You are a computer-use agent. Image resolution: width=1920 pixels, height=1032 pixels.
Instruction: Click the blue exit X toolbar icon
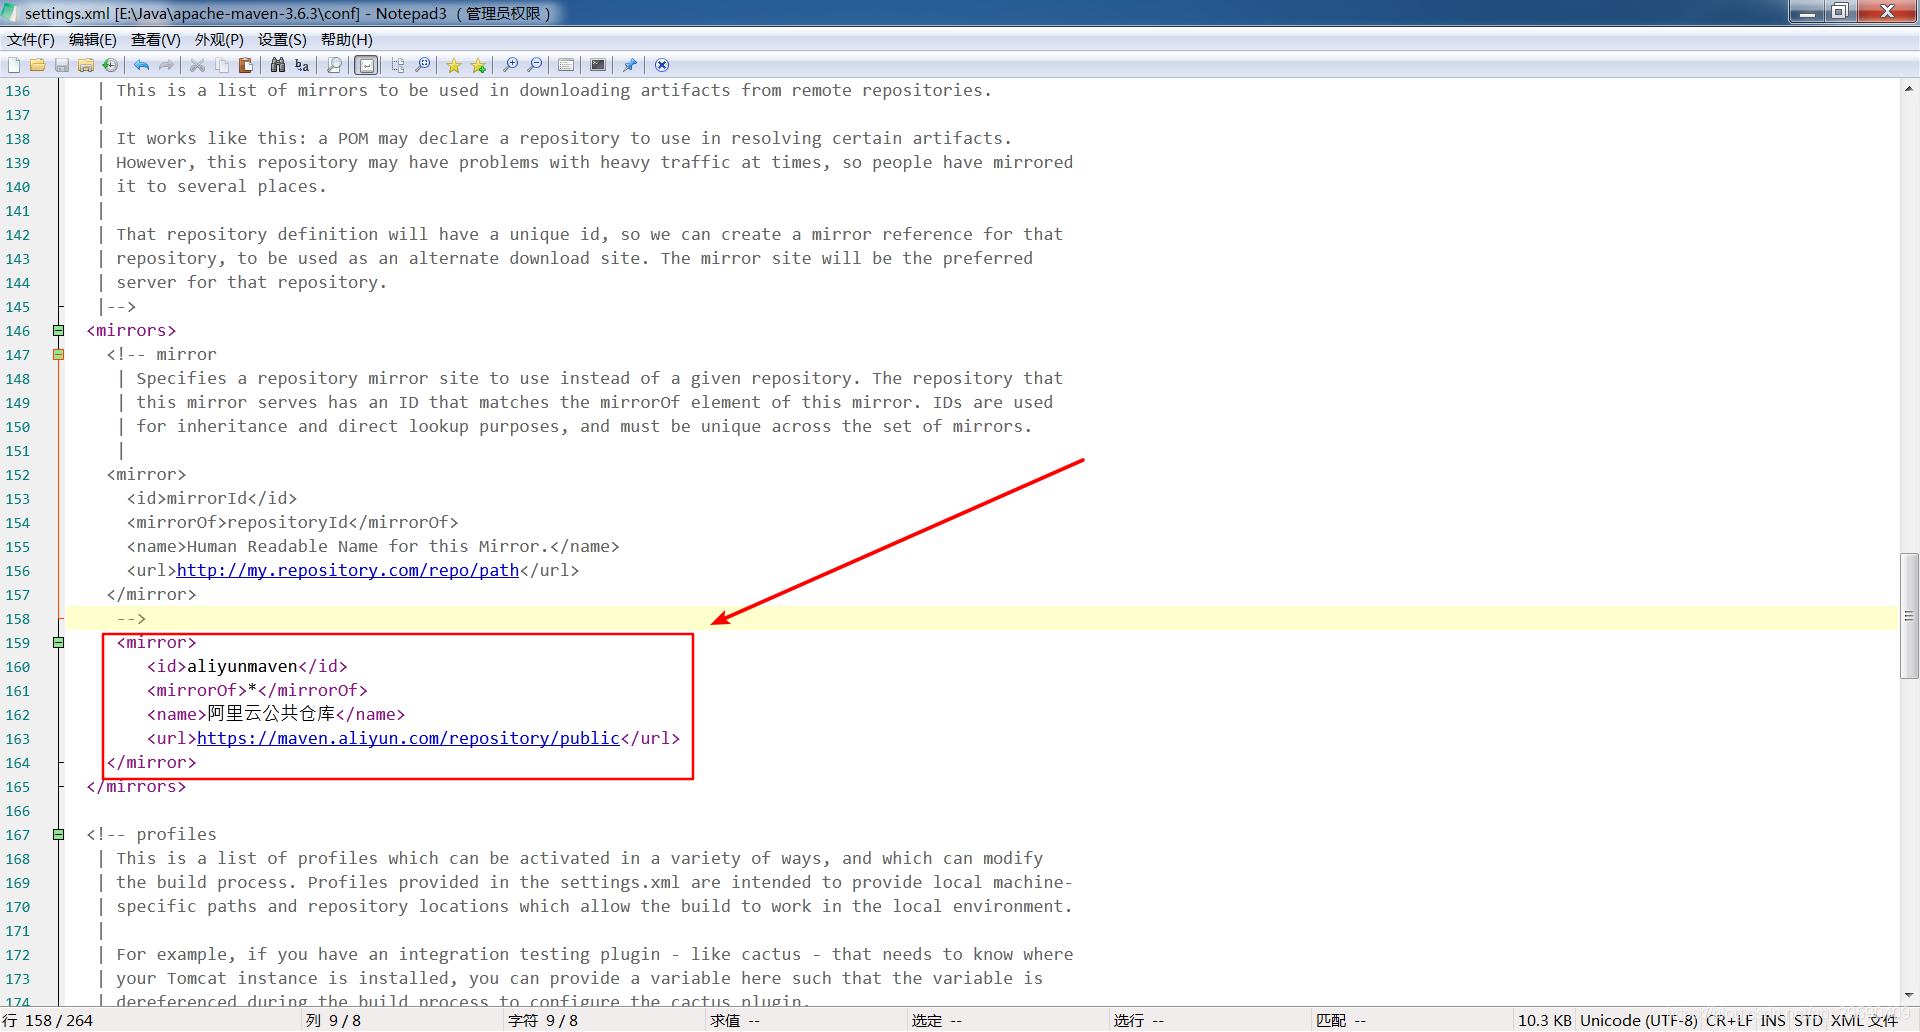662,65
